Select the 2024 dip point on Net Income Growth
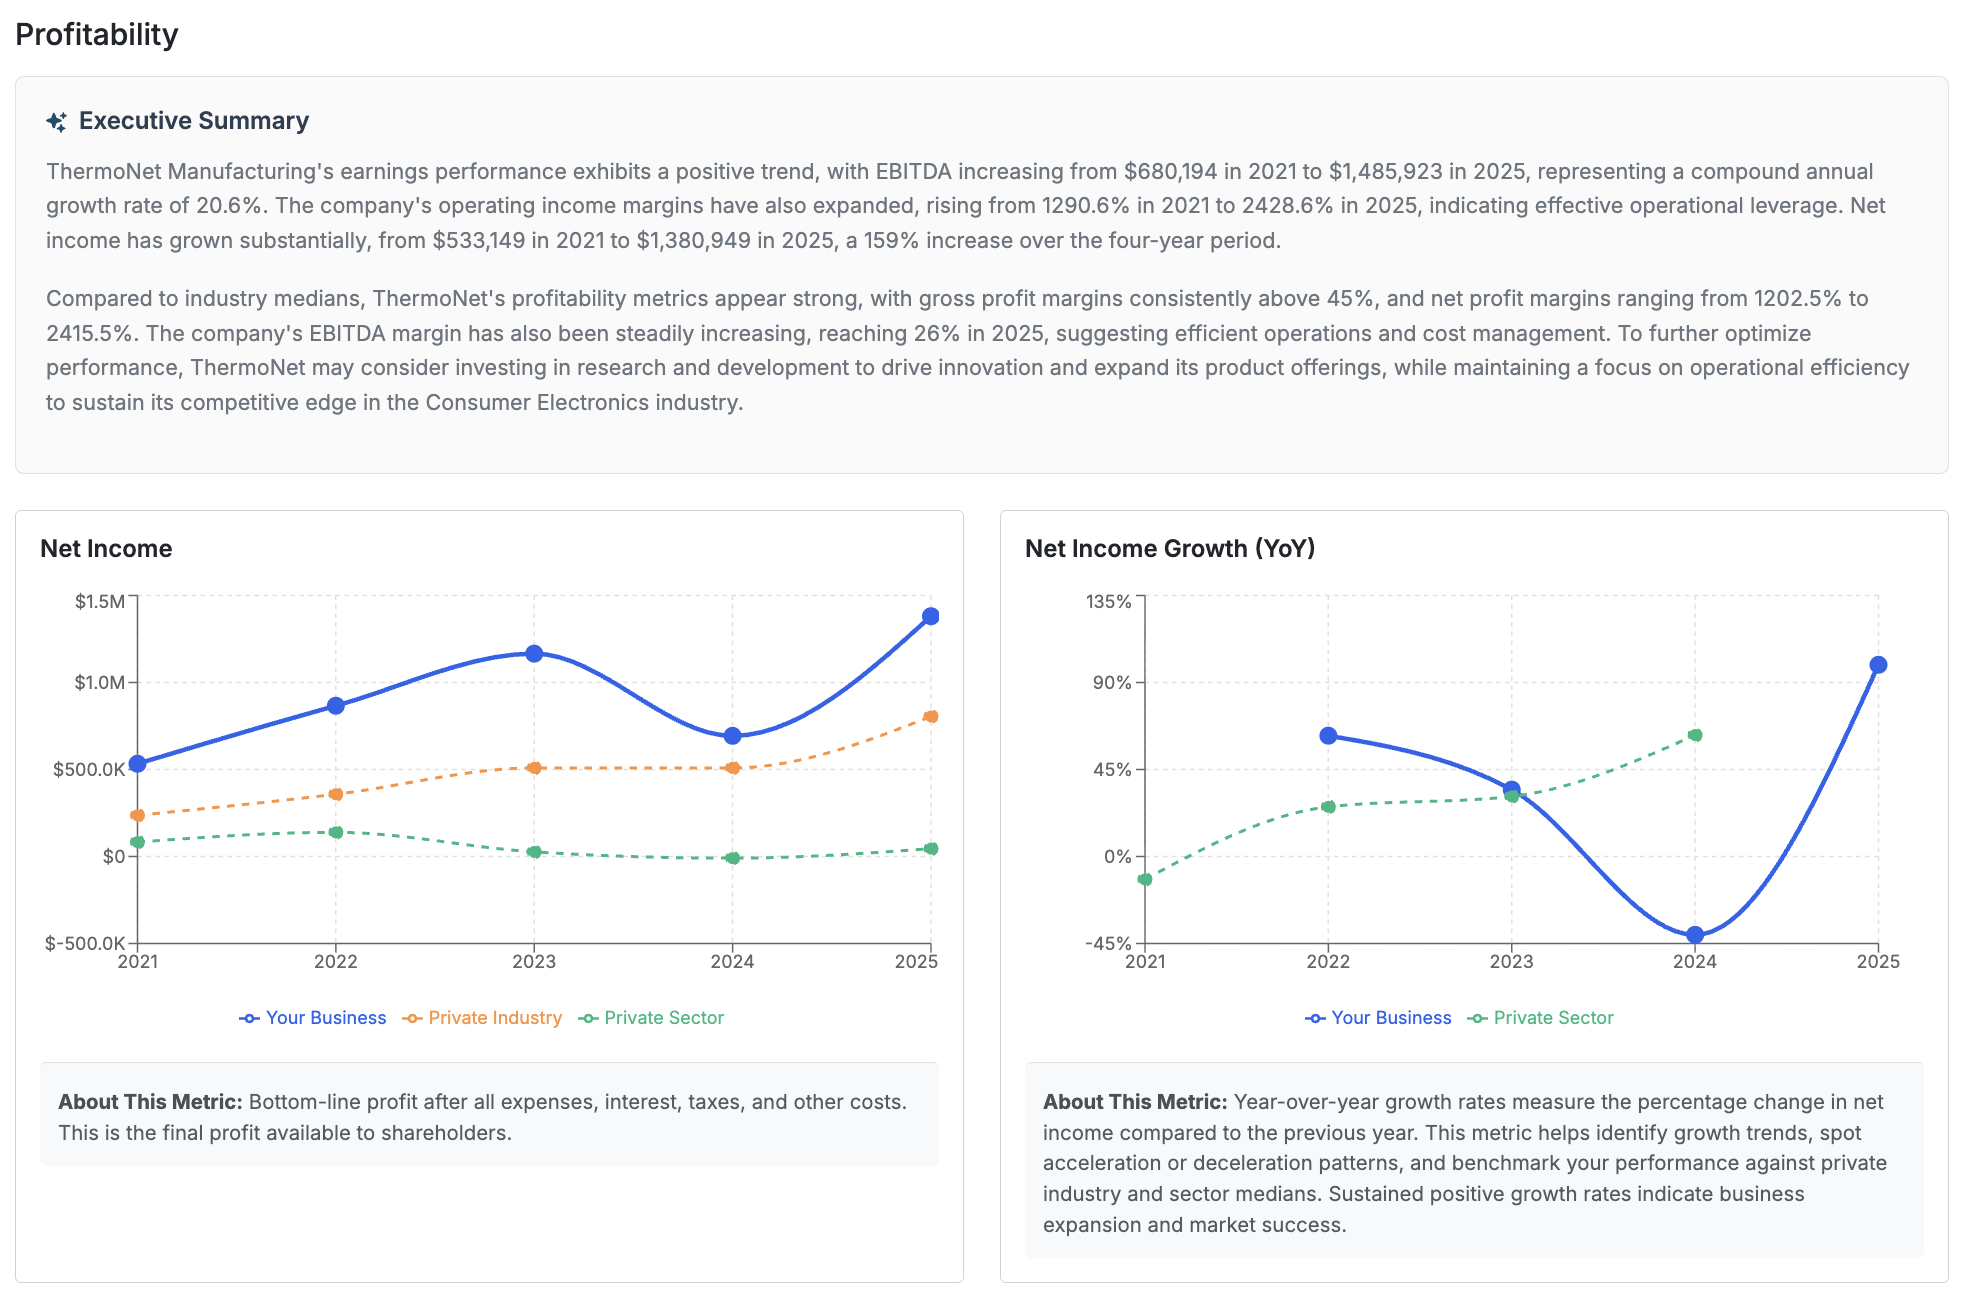The image size is (1964, 1308). pyautogui.click(x=1695, y=935)
